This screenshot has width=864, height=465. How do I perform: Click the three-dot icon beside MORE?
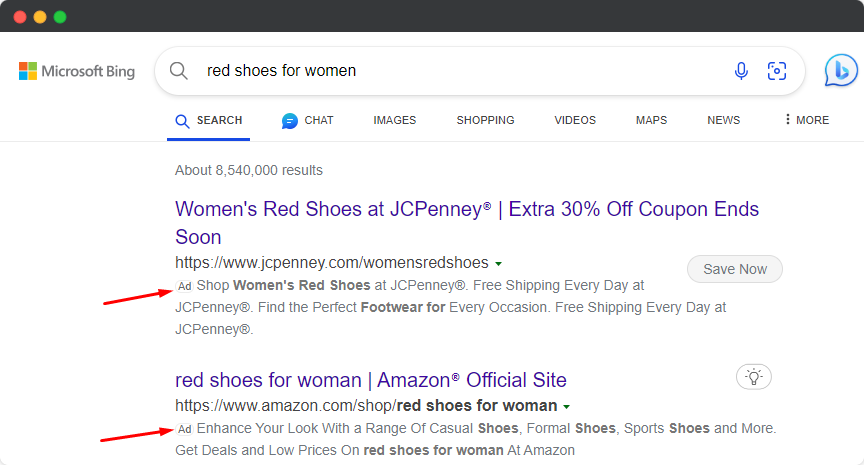tap(787, 119)
